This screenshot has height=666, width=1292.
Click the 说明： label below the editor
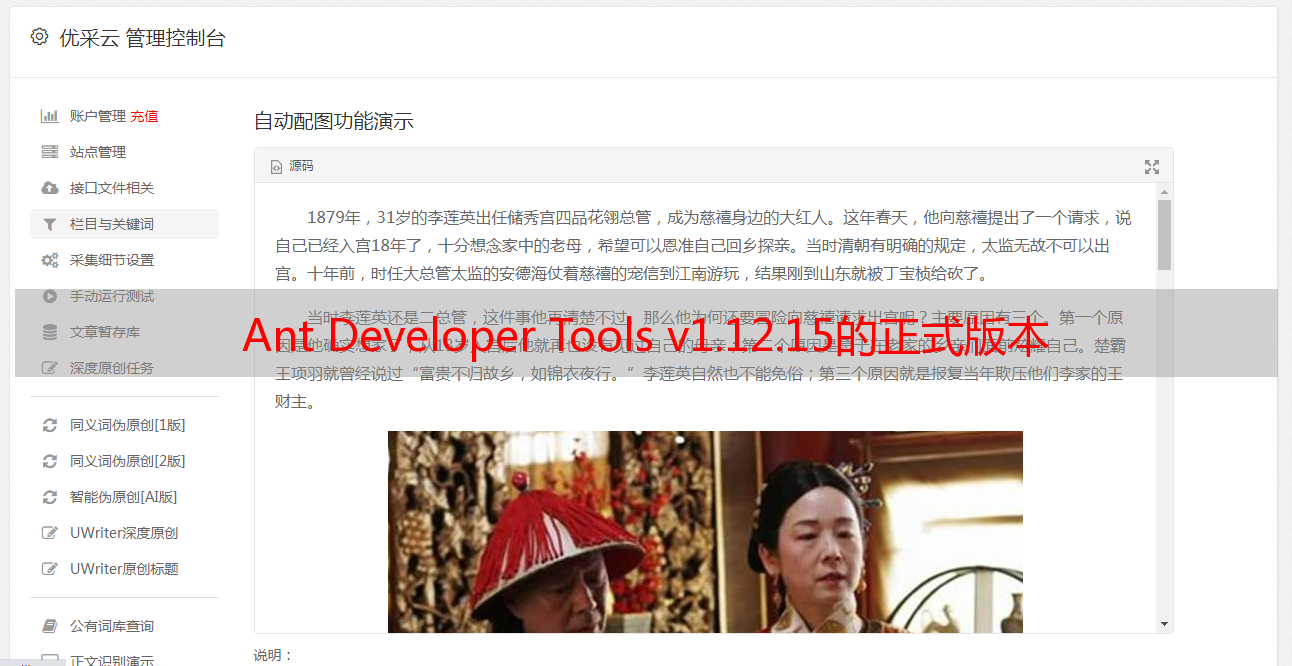click(274, 655)
